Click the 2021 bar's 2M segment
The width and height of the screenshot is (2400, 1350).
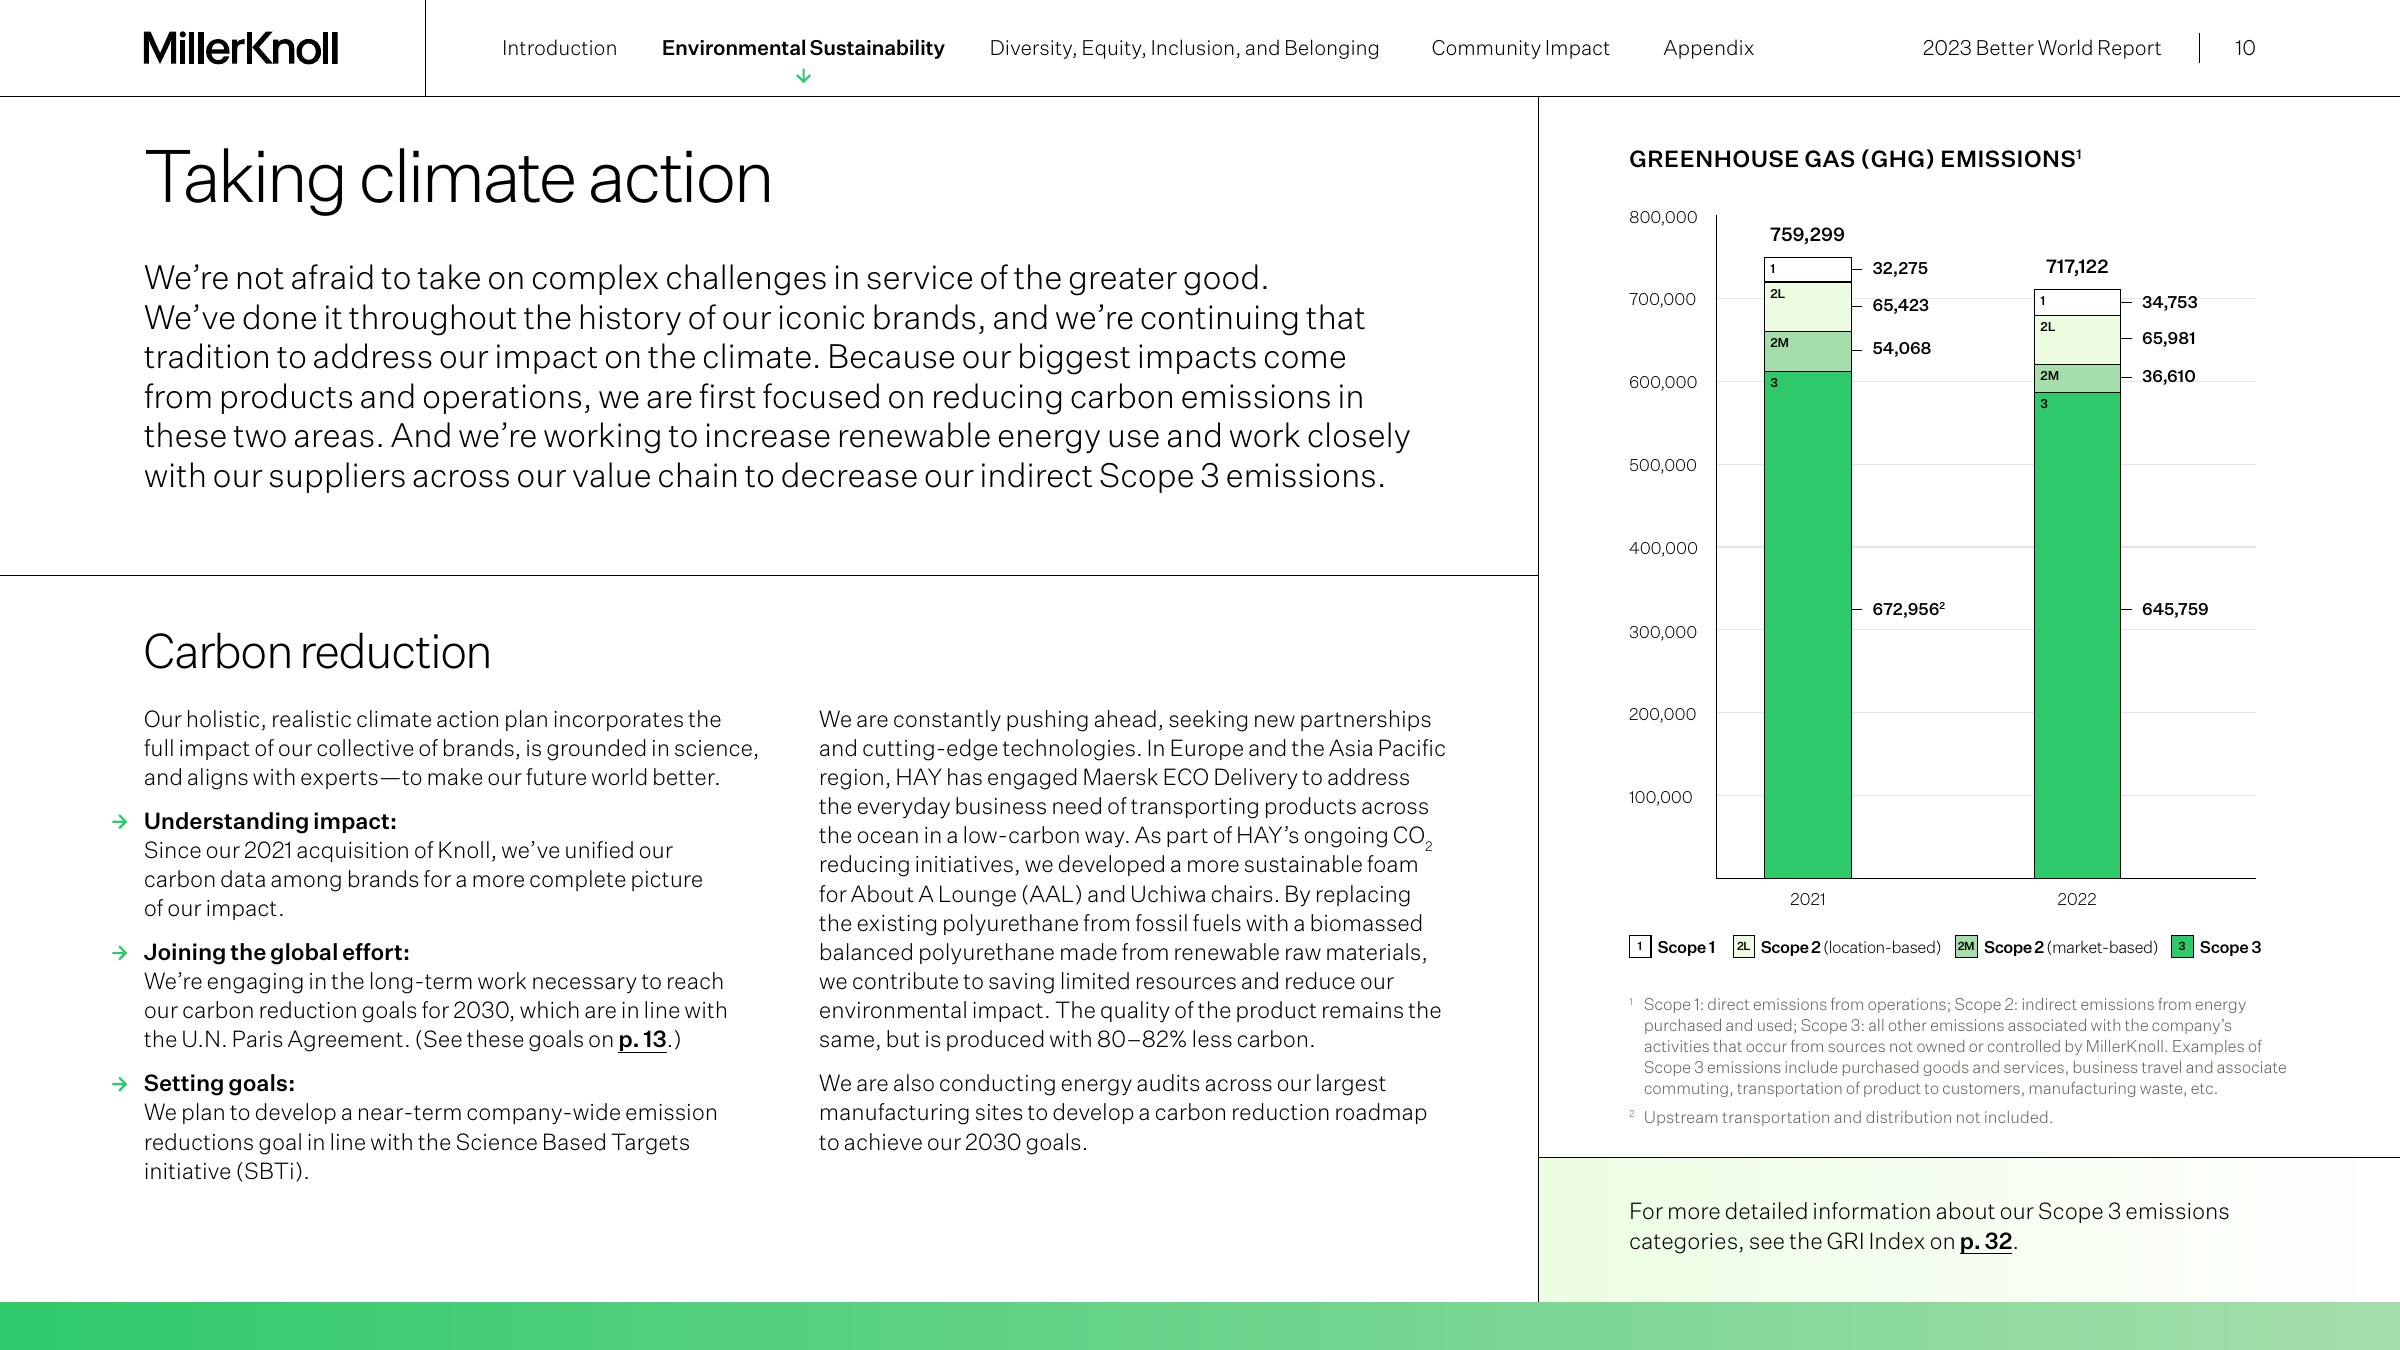tap(1807, 352)
